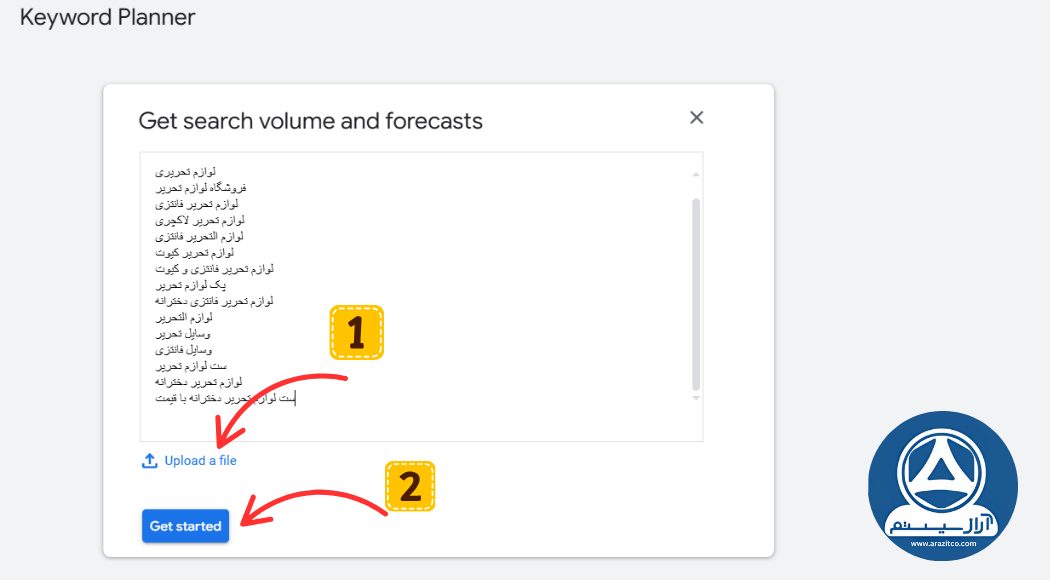
Task: Click the round blue Arazitco logo
Action: (x=942, y=486)
